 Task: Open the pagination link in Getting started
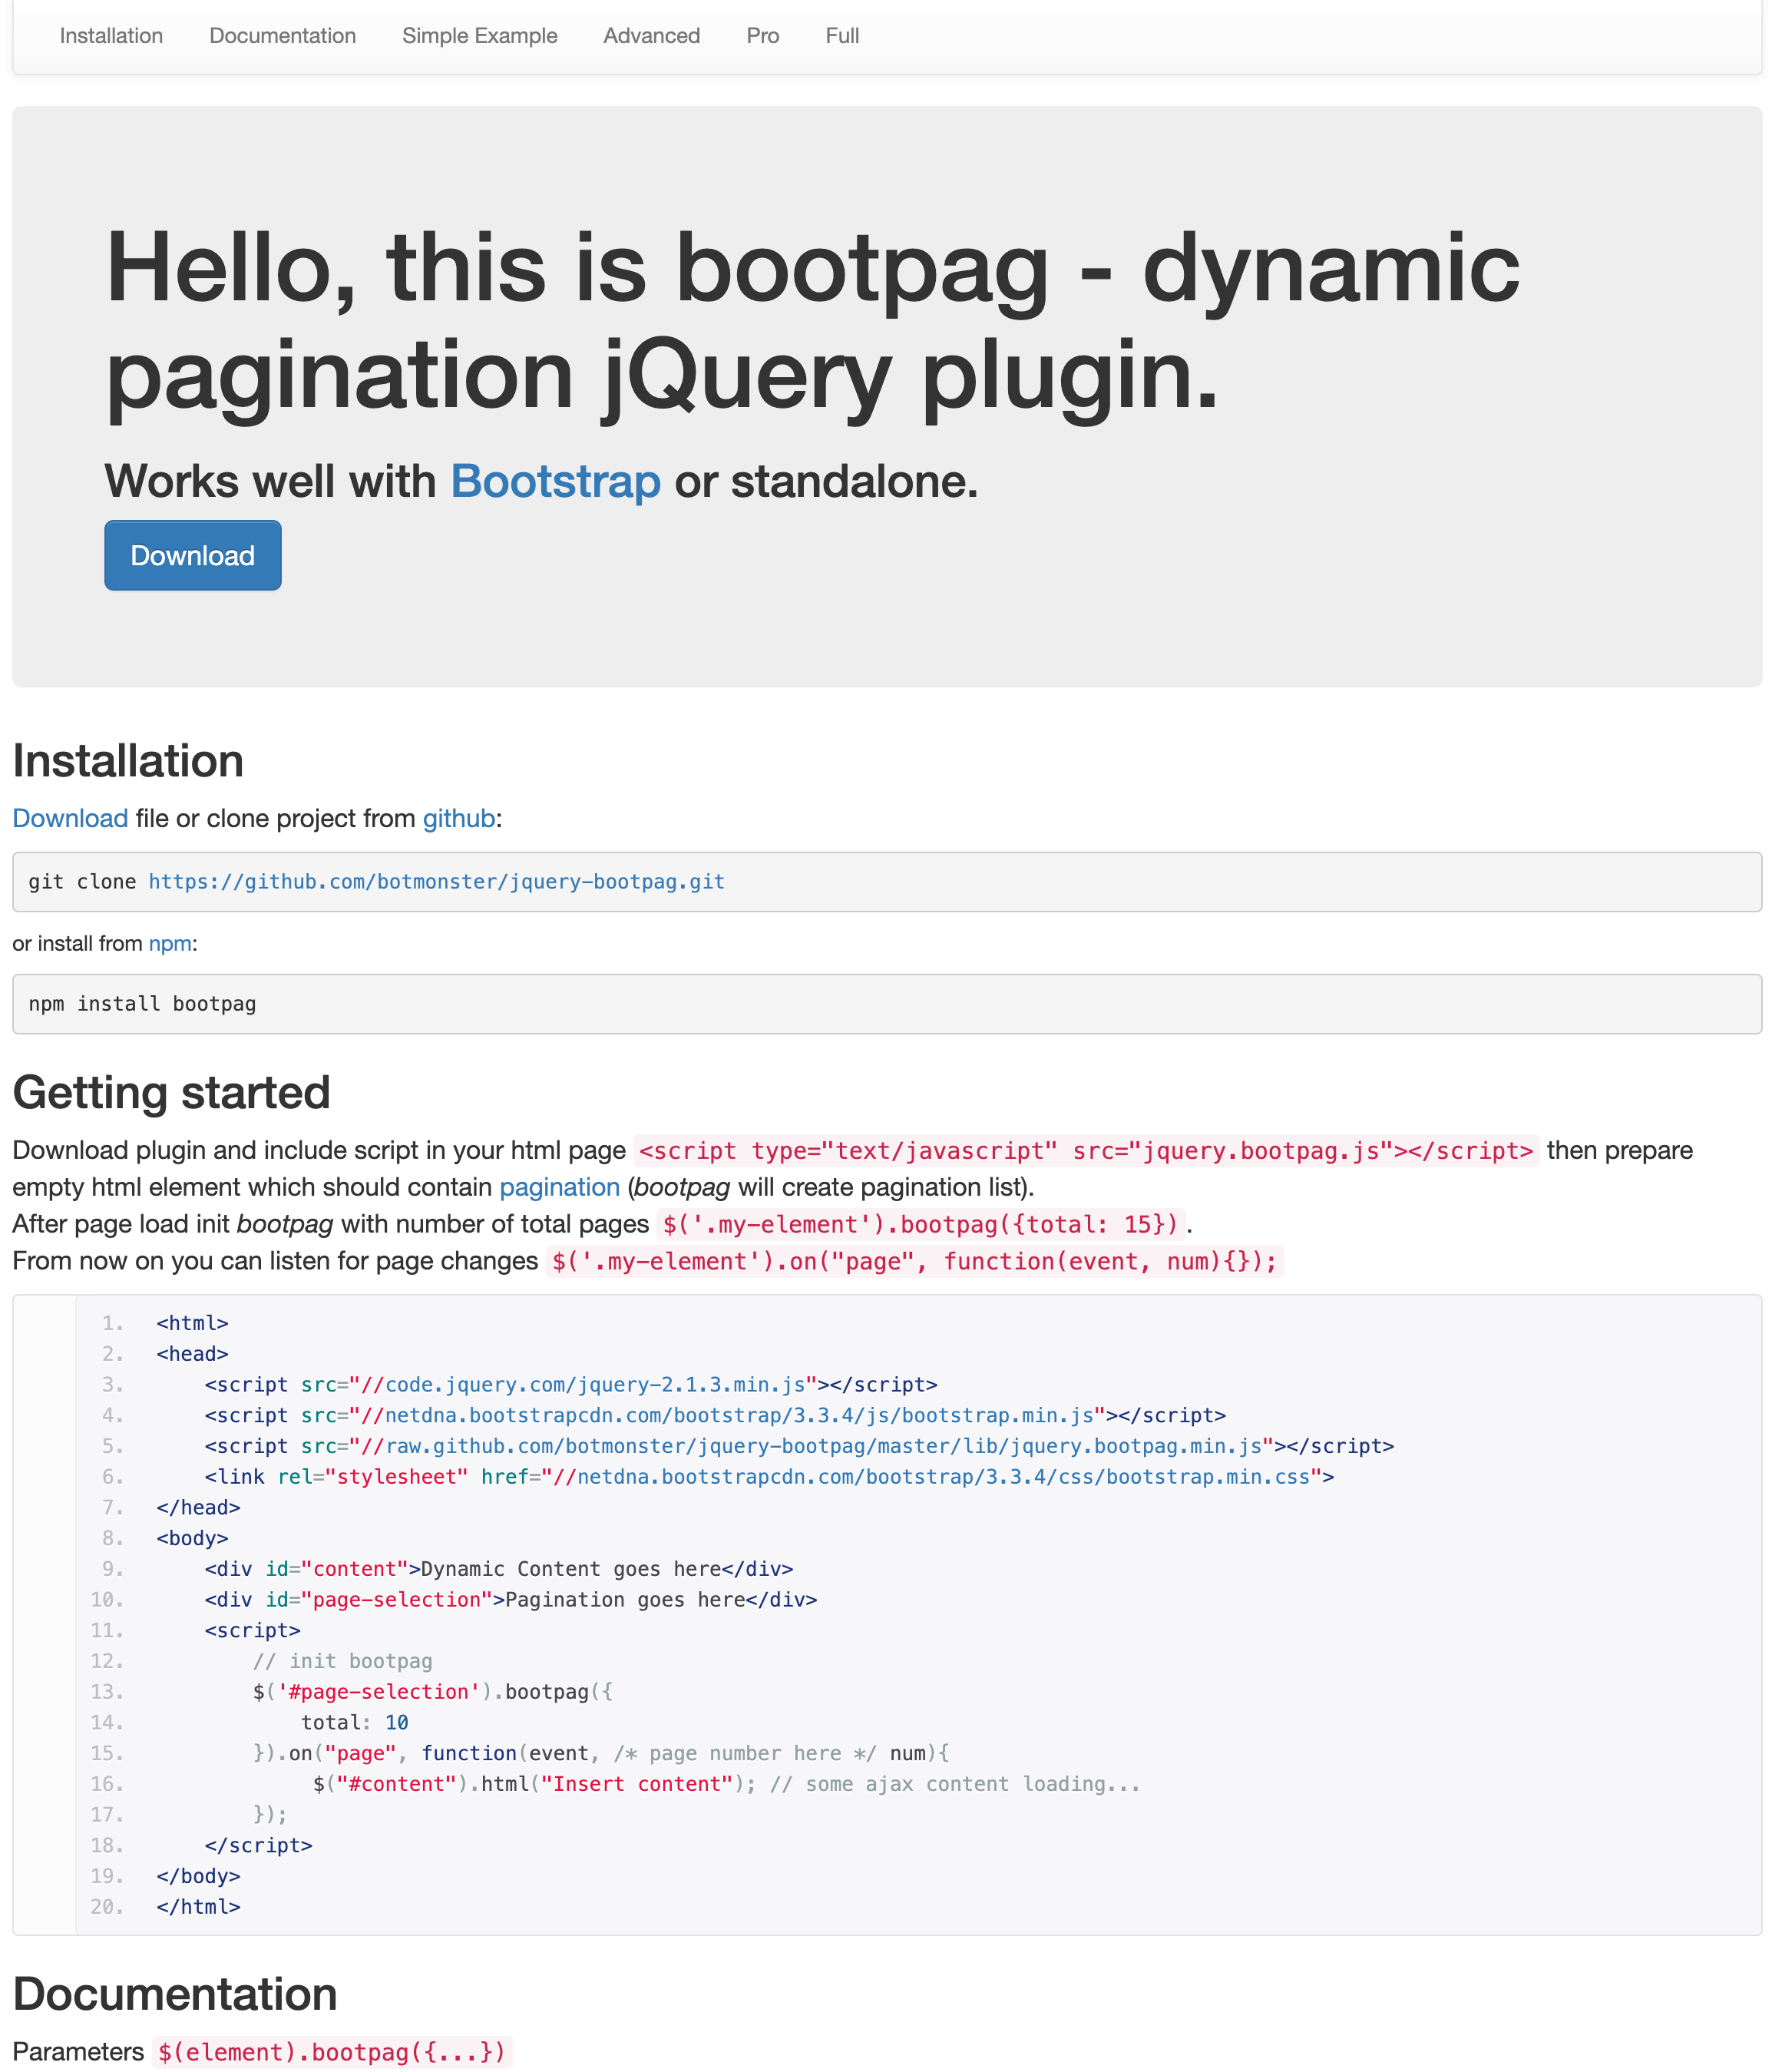(559, 1187)
